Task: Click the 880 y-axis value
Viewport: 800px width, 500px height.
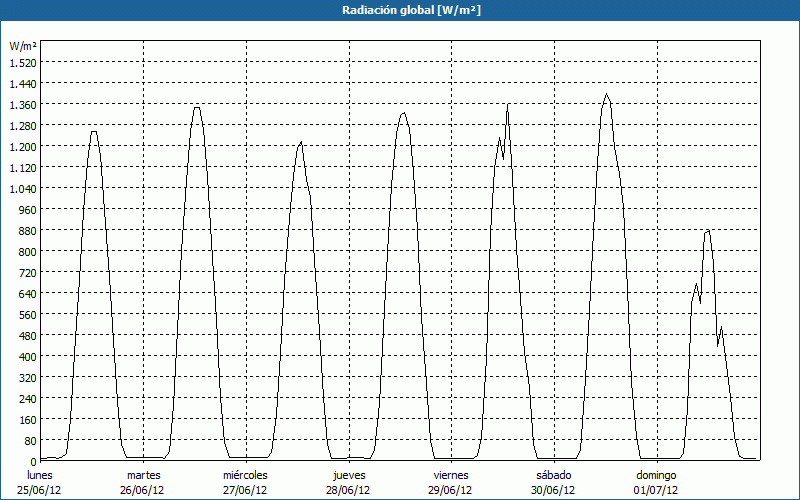Action: click(28, 231)
